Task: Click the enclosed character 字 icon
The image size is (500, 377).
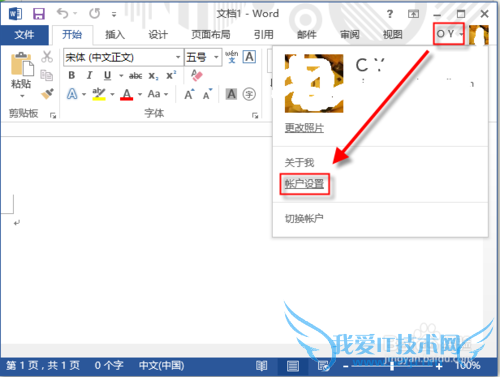Action: click(x=249, y=94)
